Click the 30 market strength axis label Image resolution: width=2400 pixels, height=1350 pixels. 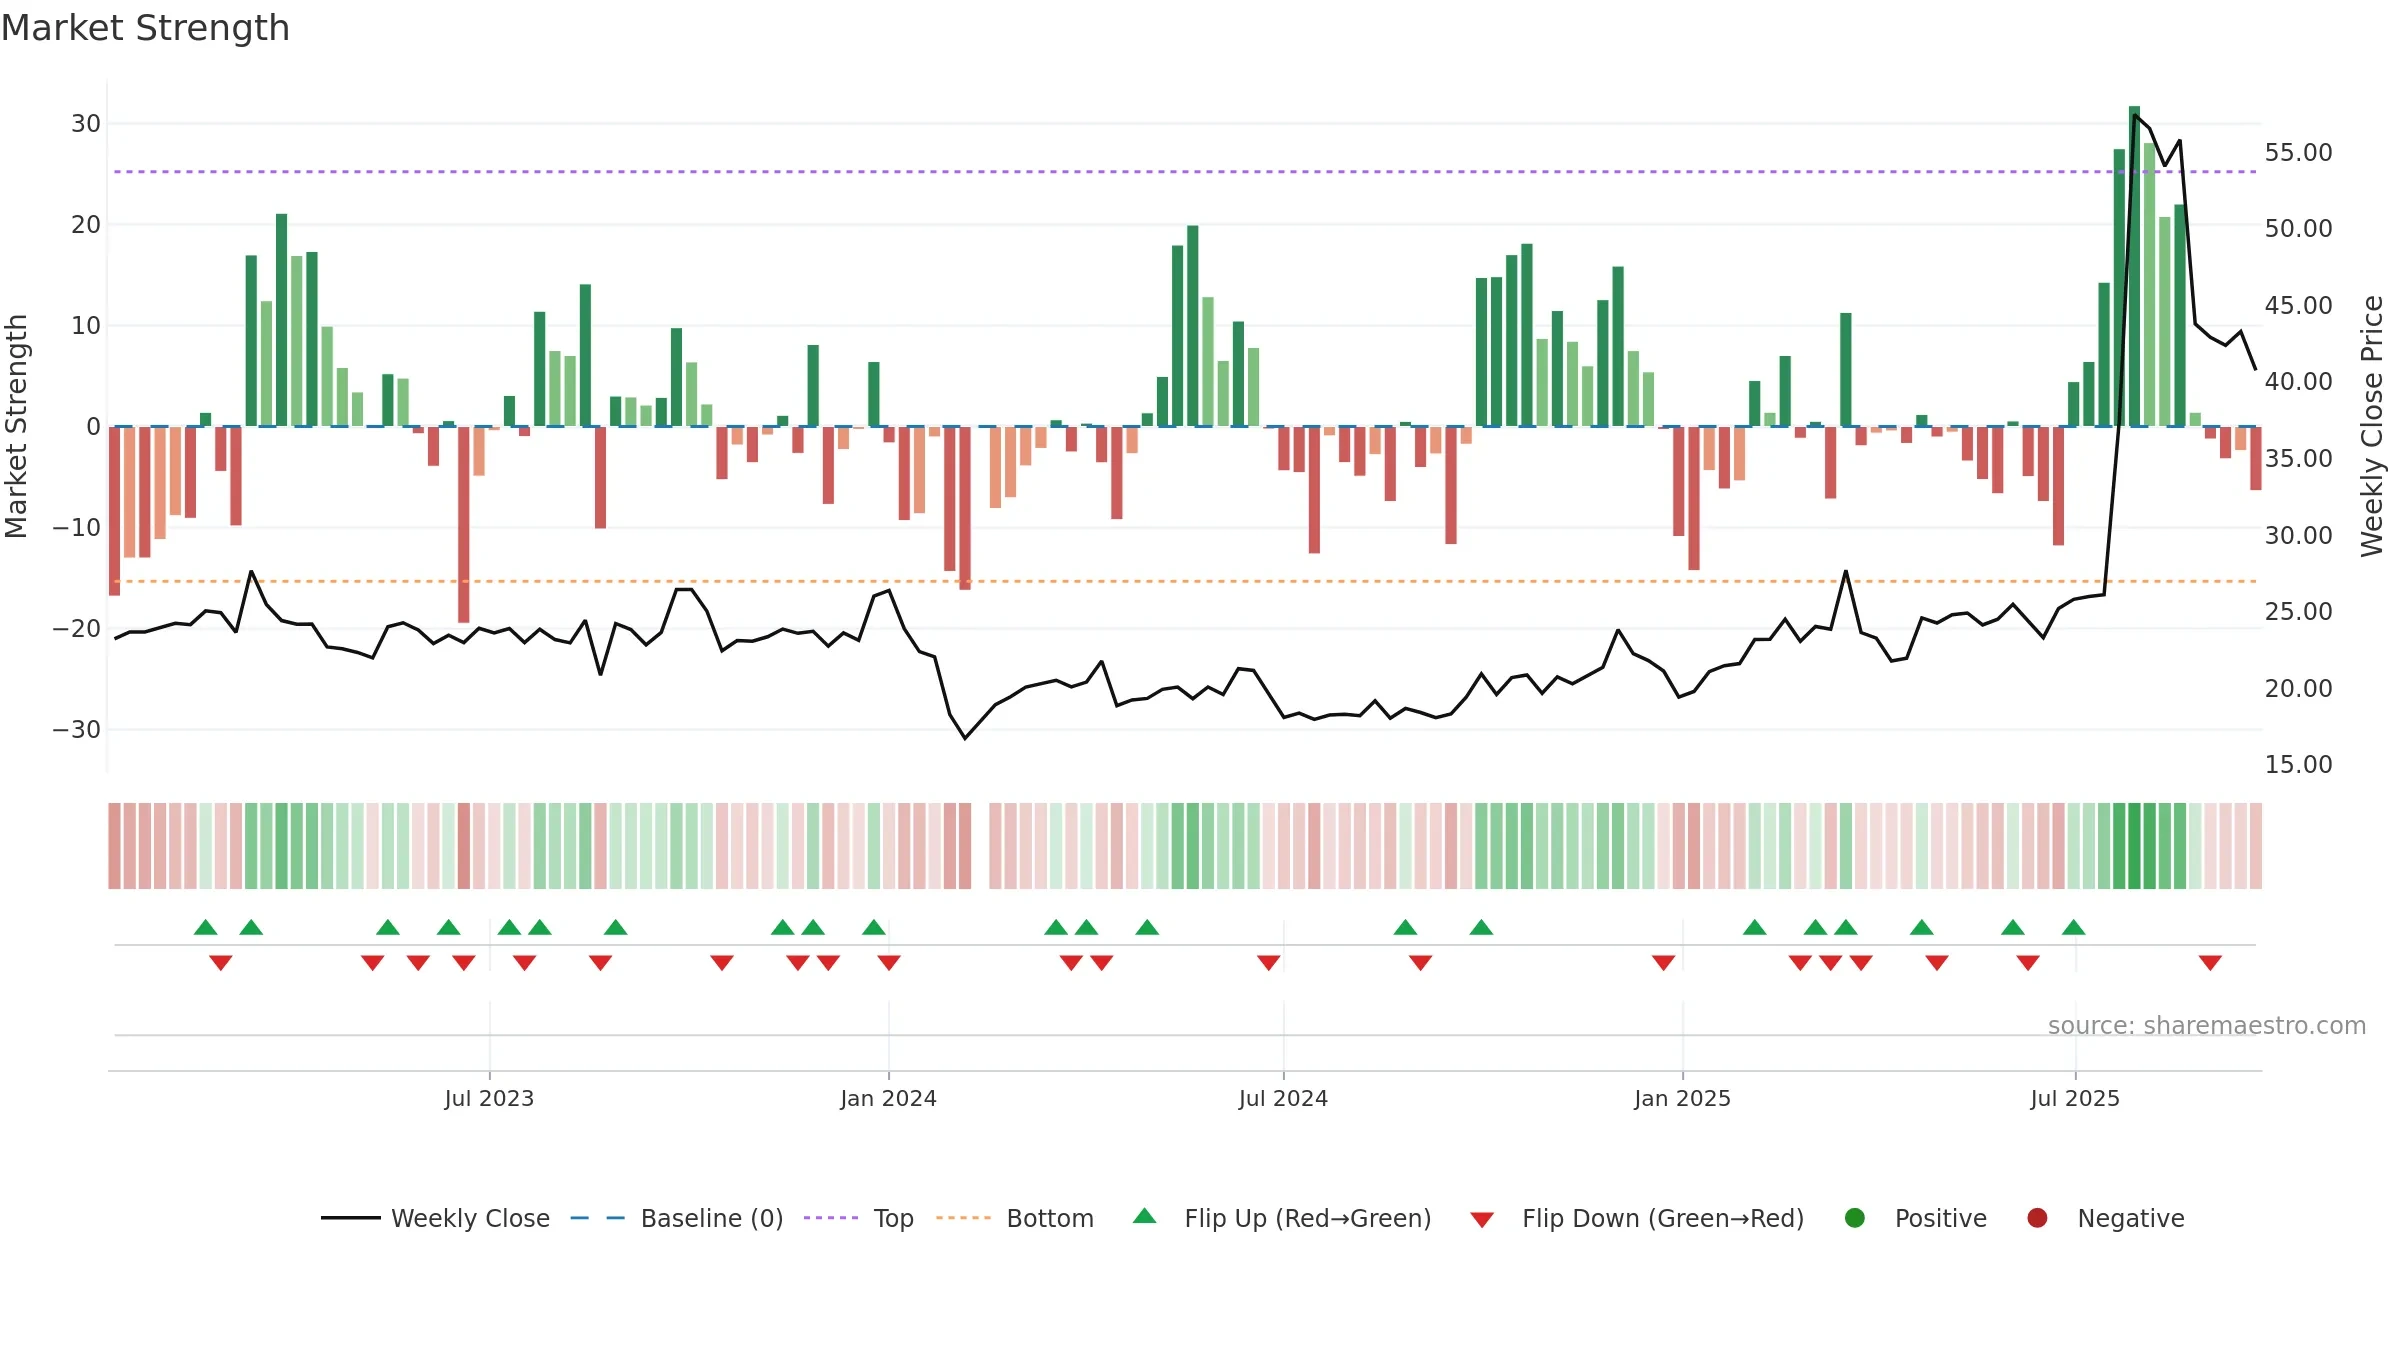(86, 123)
